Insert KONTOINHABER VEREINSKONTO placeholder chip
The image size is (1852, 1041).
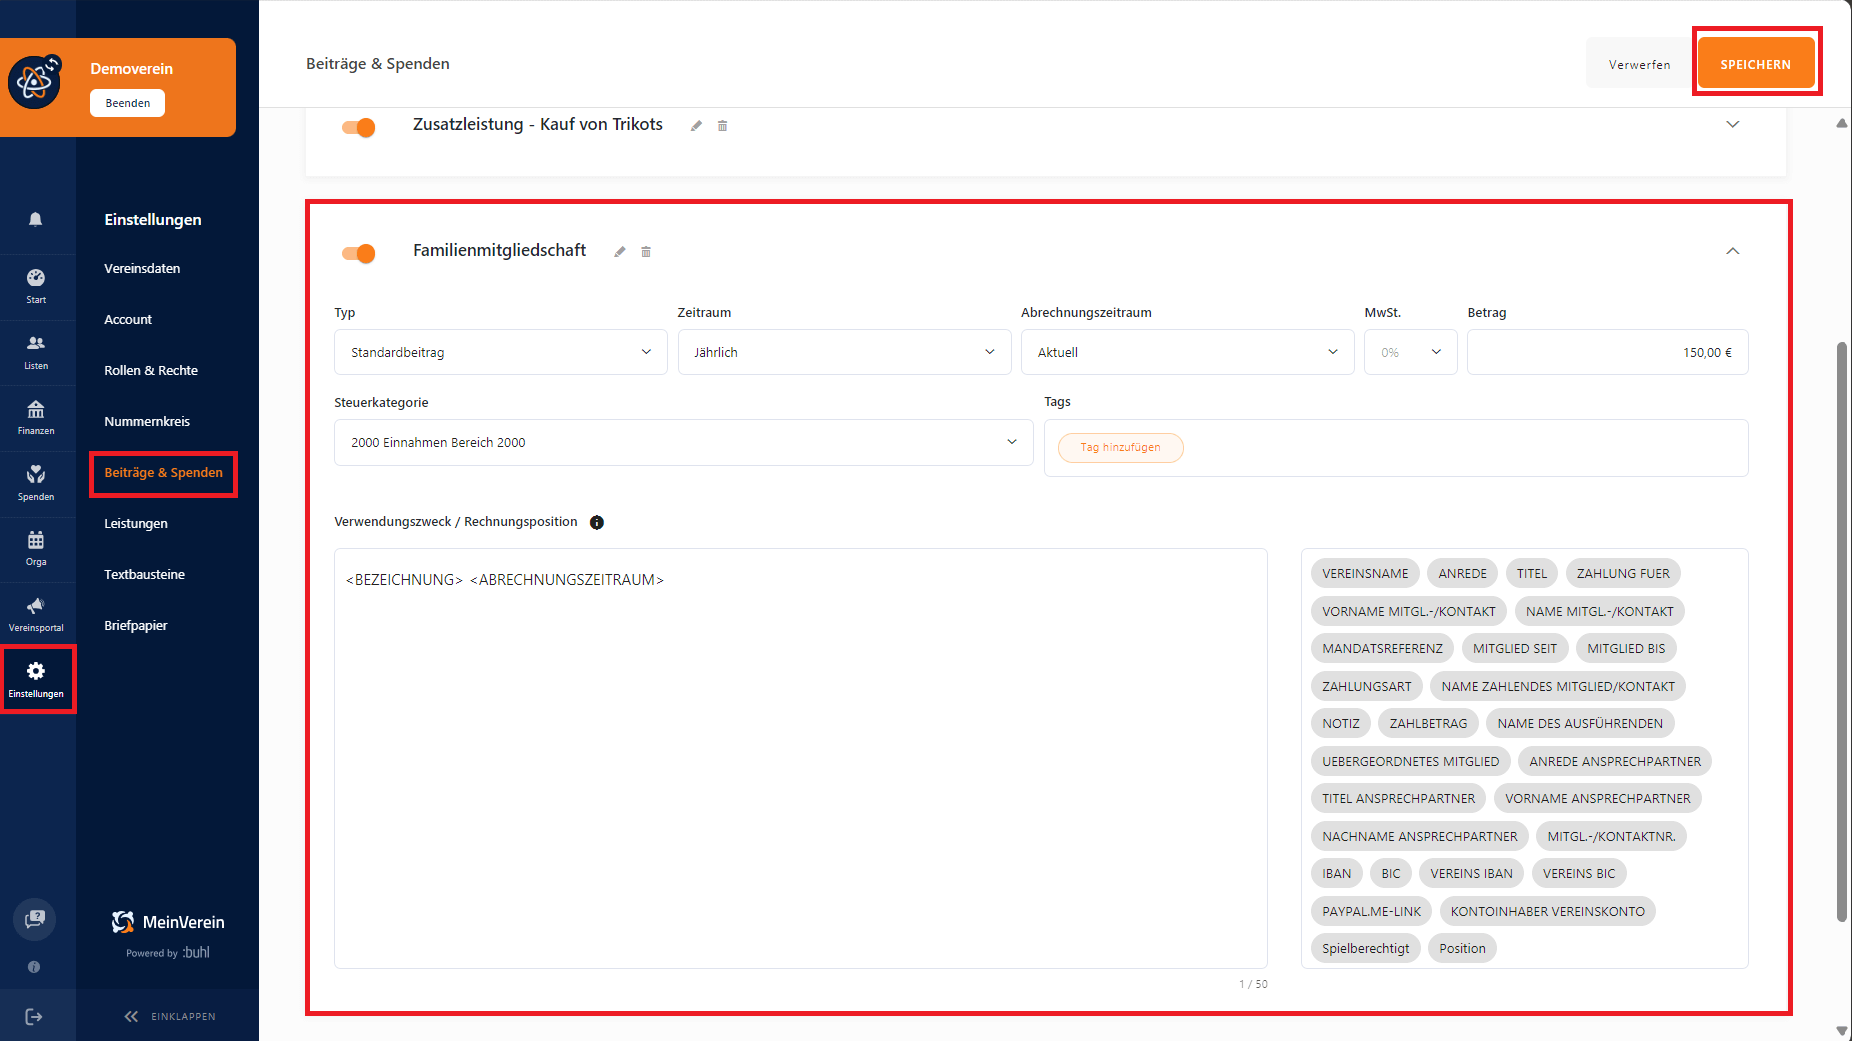pyautogui.click(x=1547, y=911)
